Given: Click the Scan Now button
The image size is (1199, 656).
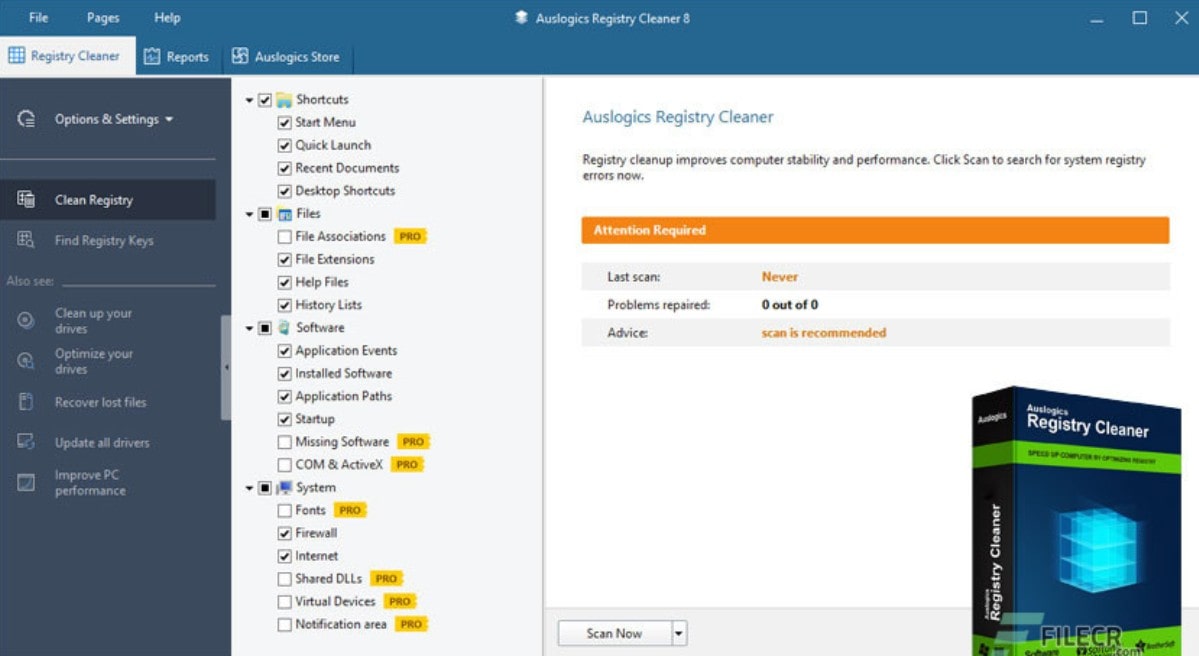Looking at the screenshot, I should point(614,632).
